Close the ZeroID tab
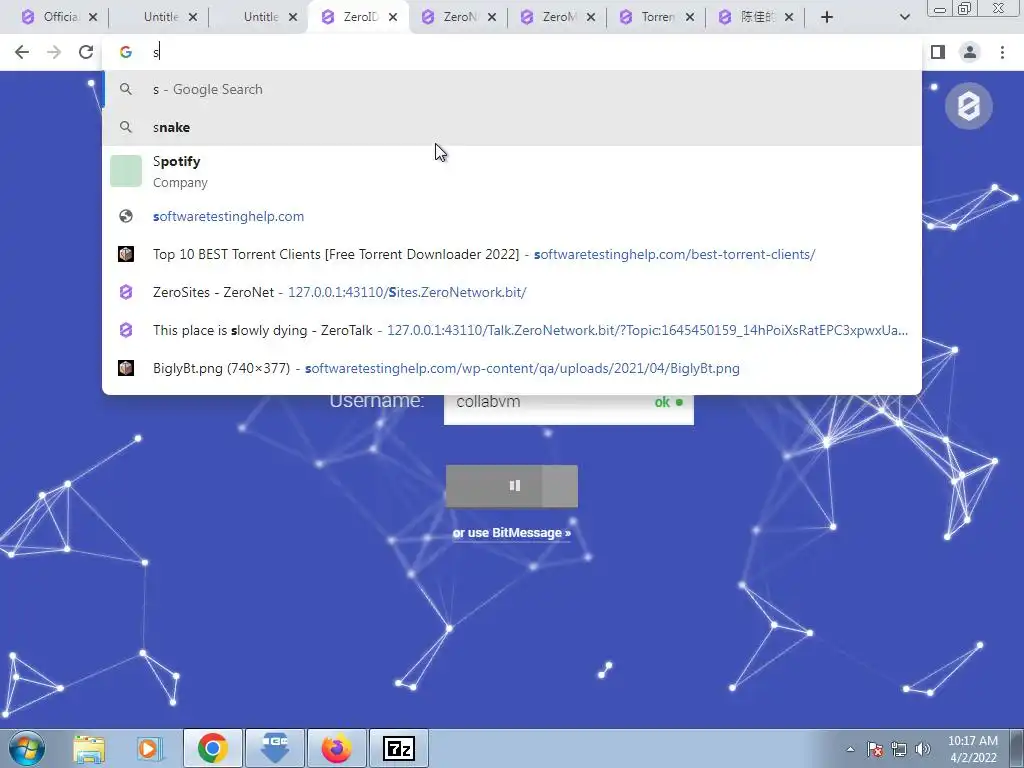The height and width of the screenshot is (768, 1024). pos(392,18)
